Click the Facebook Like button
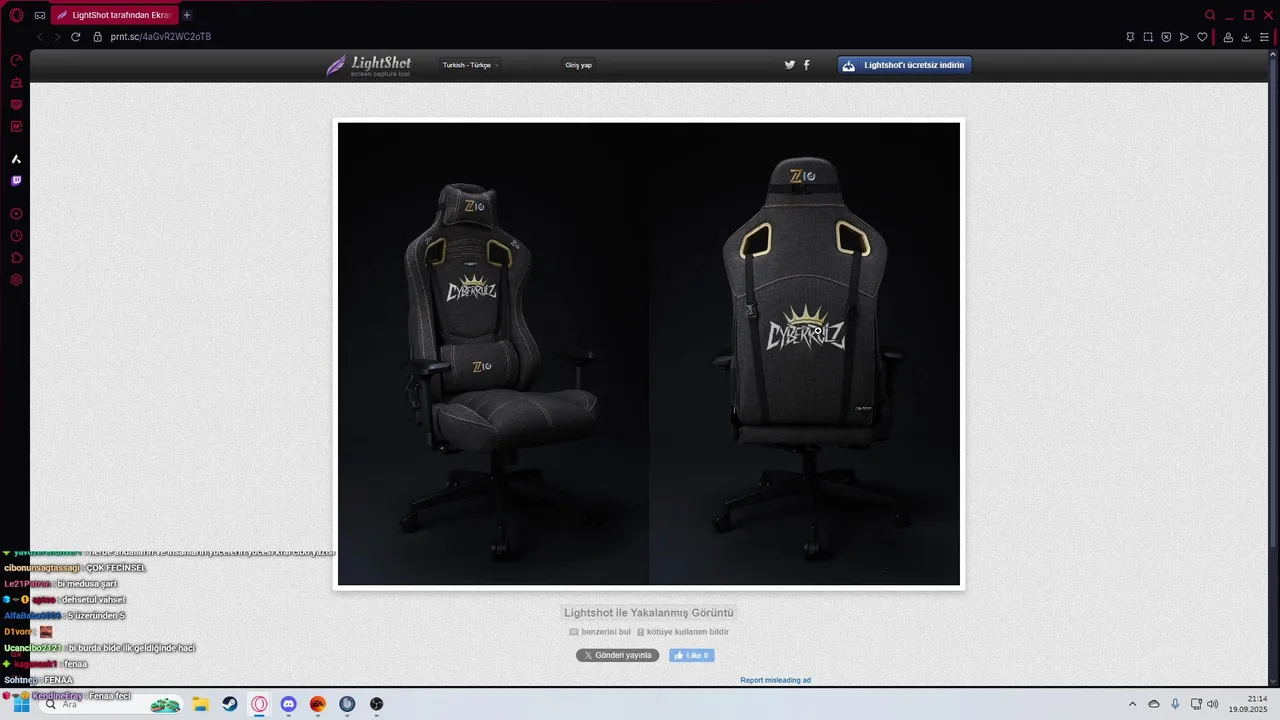Image resolution: width=1280 pixels, height=720 pixels. tap(692, 656)
